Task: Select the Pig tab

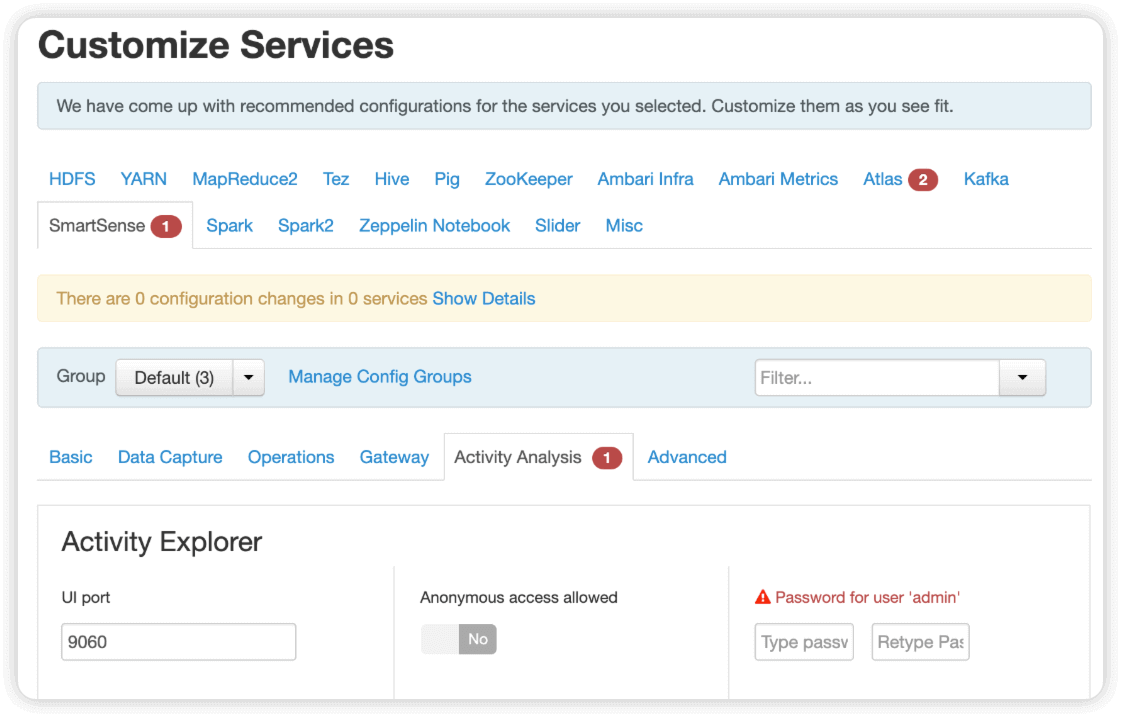Action: point(447,179)
